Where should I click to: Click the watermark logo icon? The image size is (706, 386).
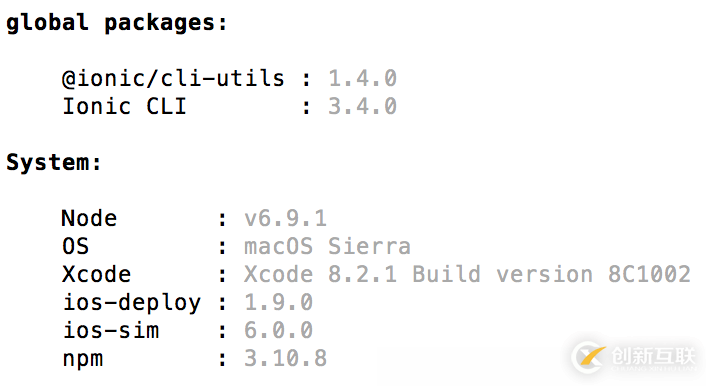coord(588,357)
